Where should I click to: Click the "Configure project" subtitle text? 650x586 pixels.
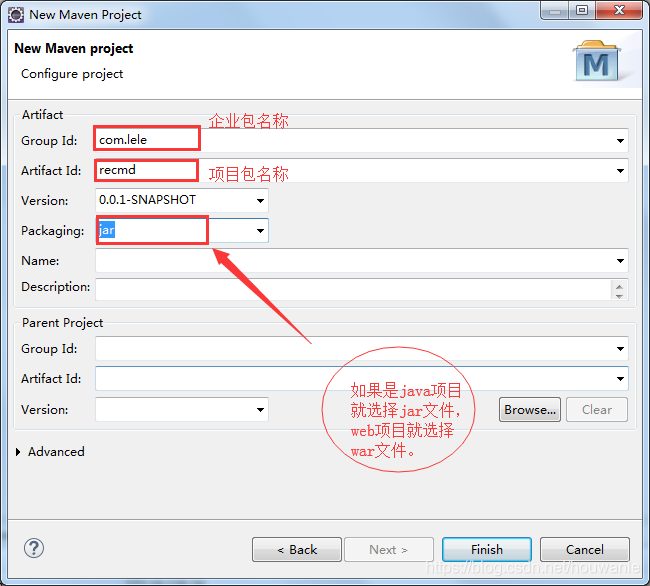pos(72,74)
